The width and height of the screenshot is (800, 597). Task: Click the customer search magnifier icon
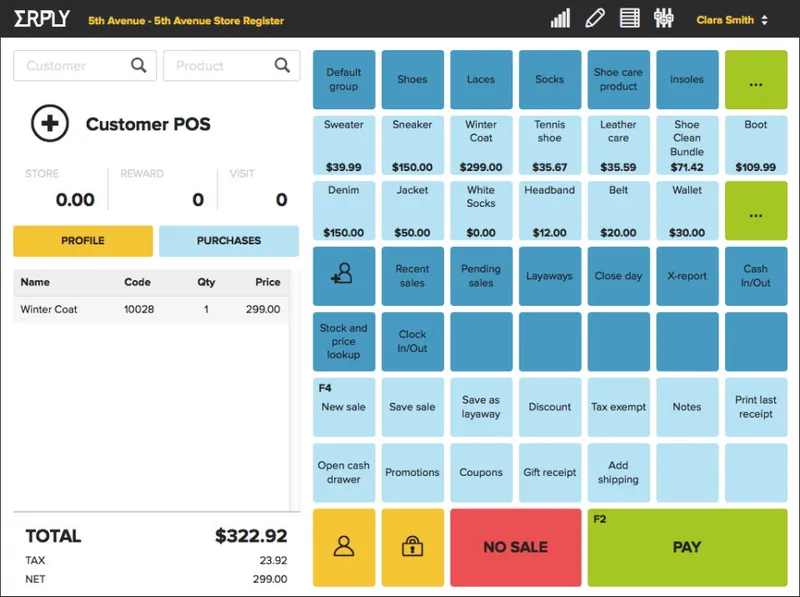(139, 65)
